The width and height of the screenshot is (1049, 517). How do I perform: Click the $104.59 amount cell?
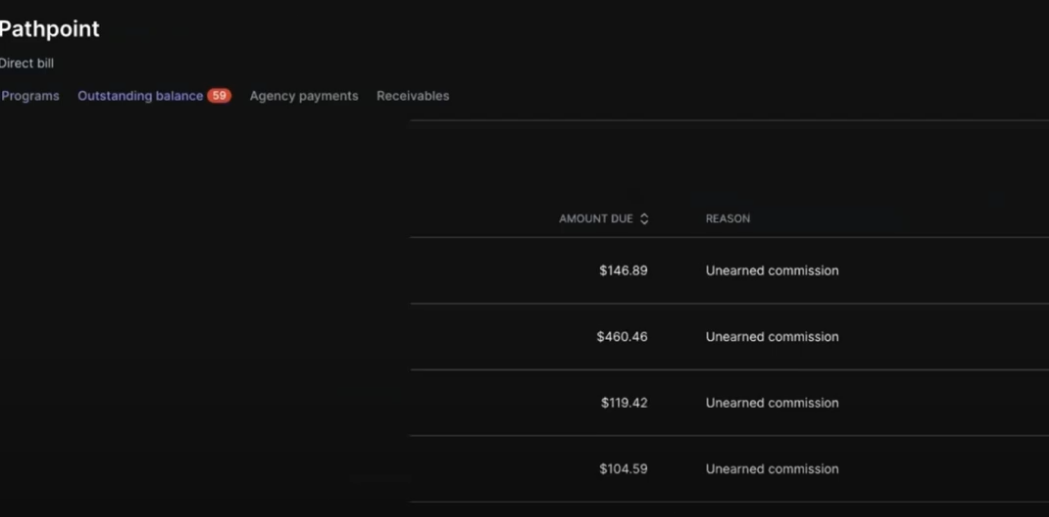(623, 469)
